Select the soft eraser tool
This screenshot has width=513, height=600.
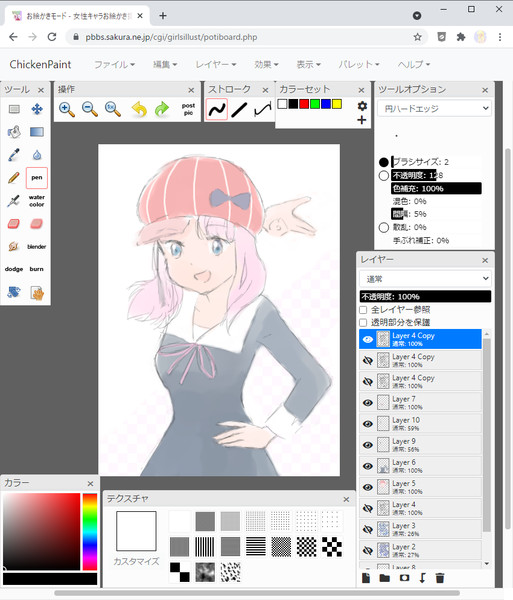point(37,223)
